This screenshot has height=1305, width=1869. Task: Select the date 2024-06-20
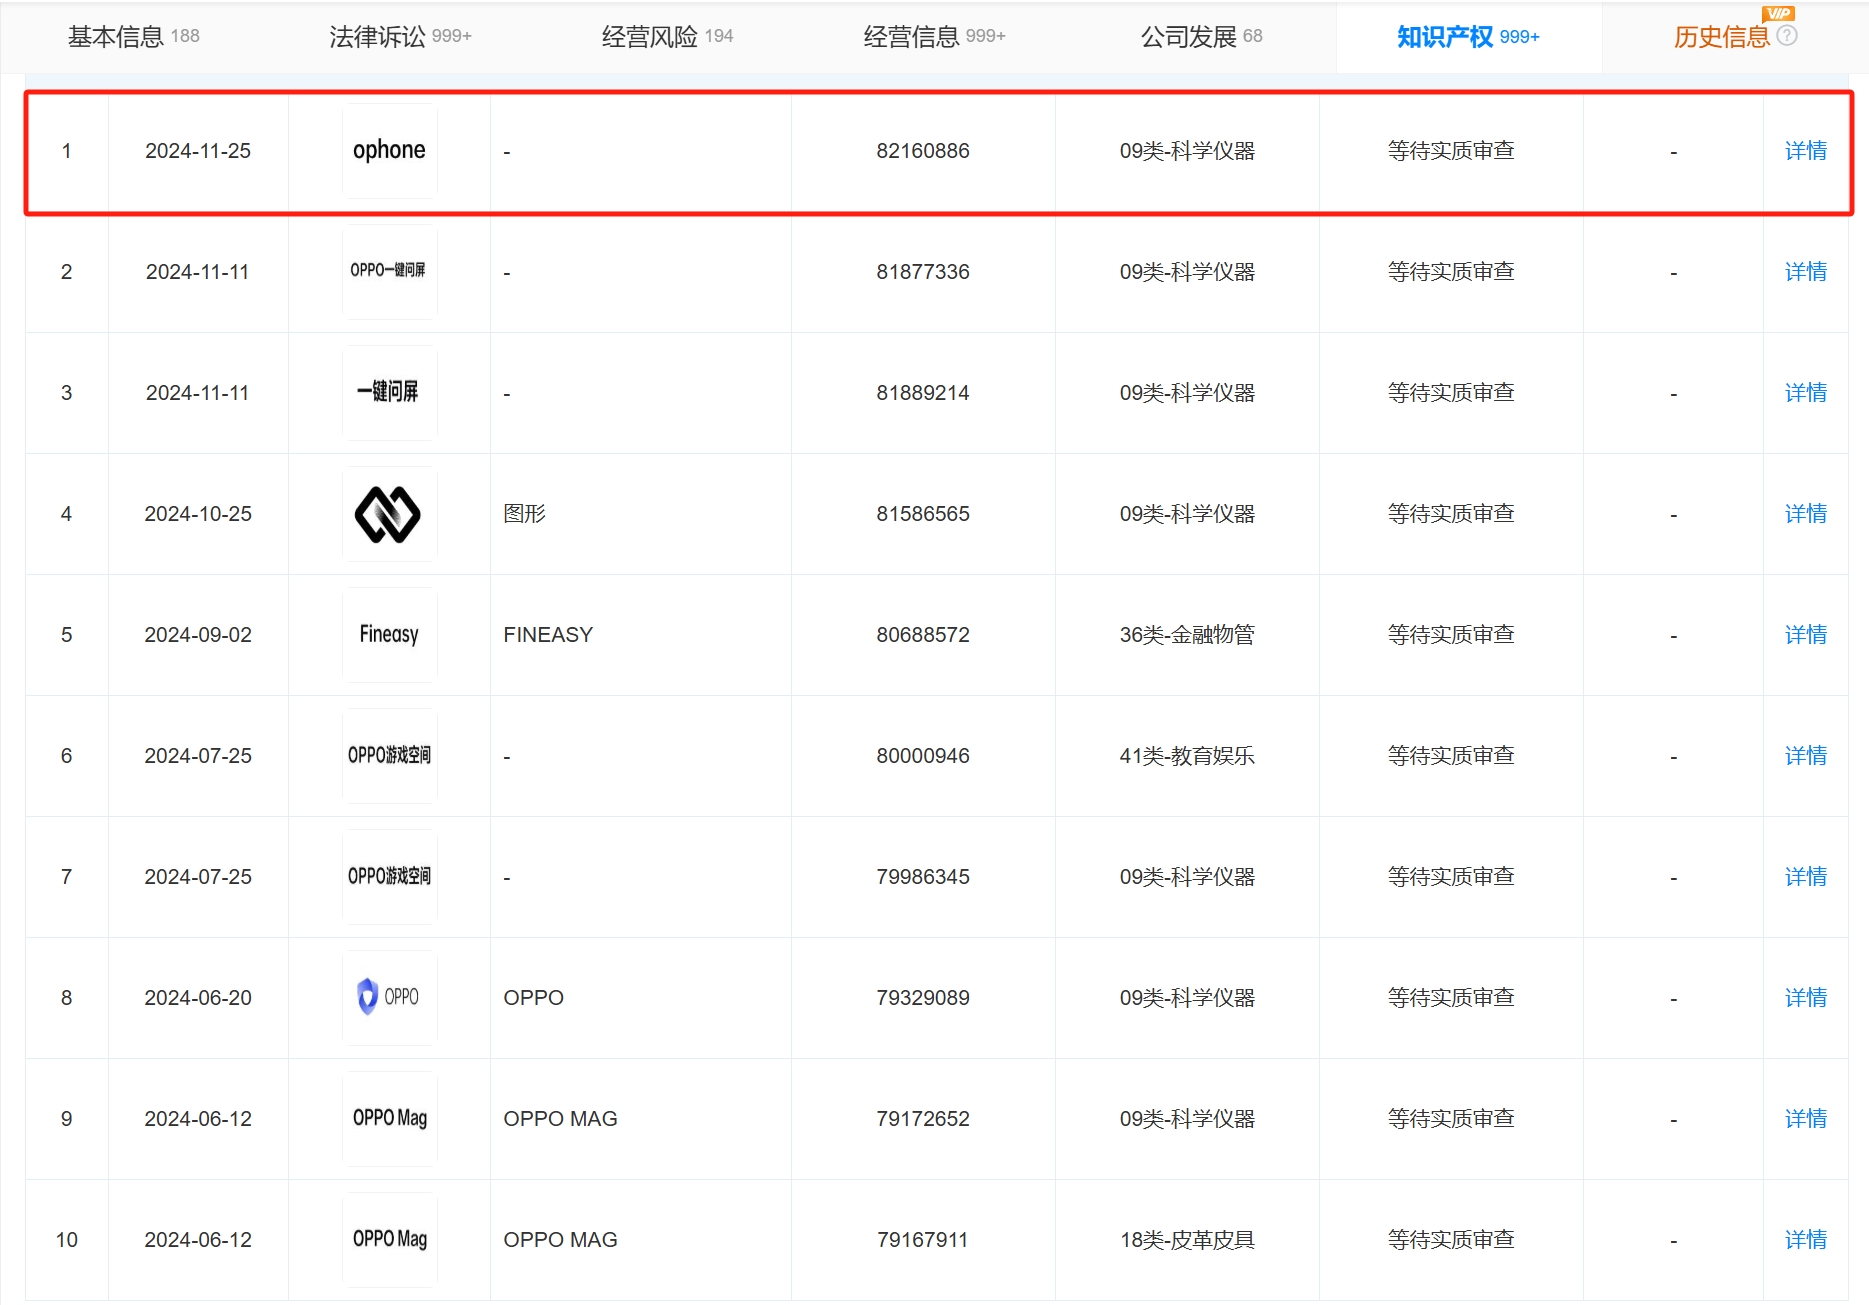tap(198, 998)
